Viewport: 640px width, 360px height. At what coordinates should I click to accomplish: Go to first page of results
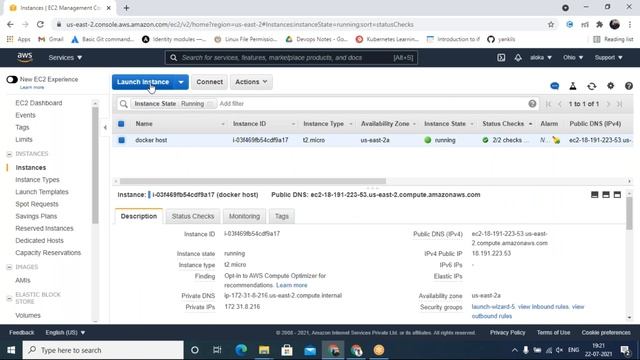548,104
